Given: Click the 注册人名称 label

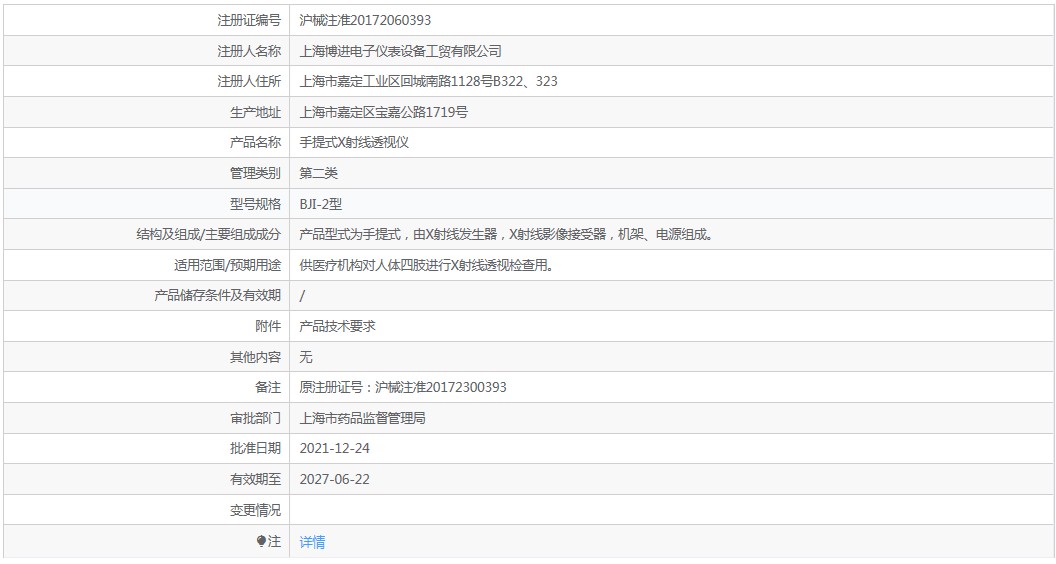Looking at the screenshot, I should click(249, 51).
